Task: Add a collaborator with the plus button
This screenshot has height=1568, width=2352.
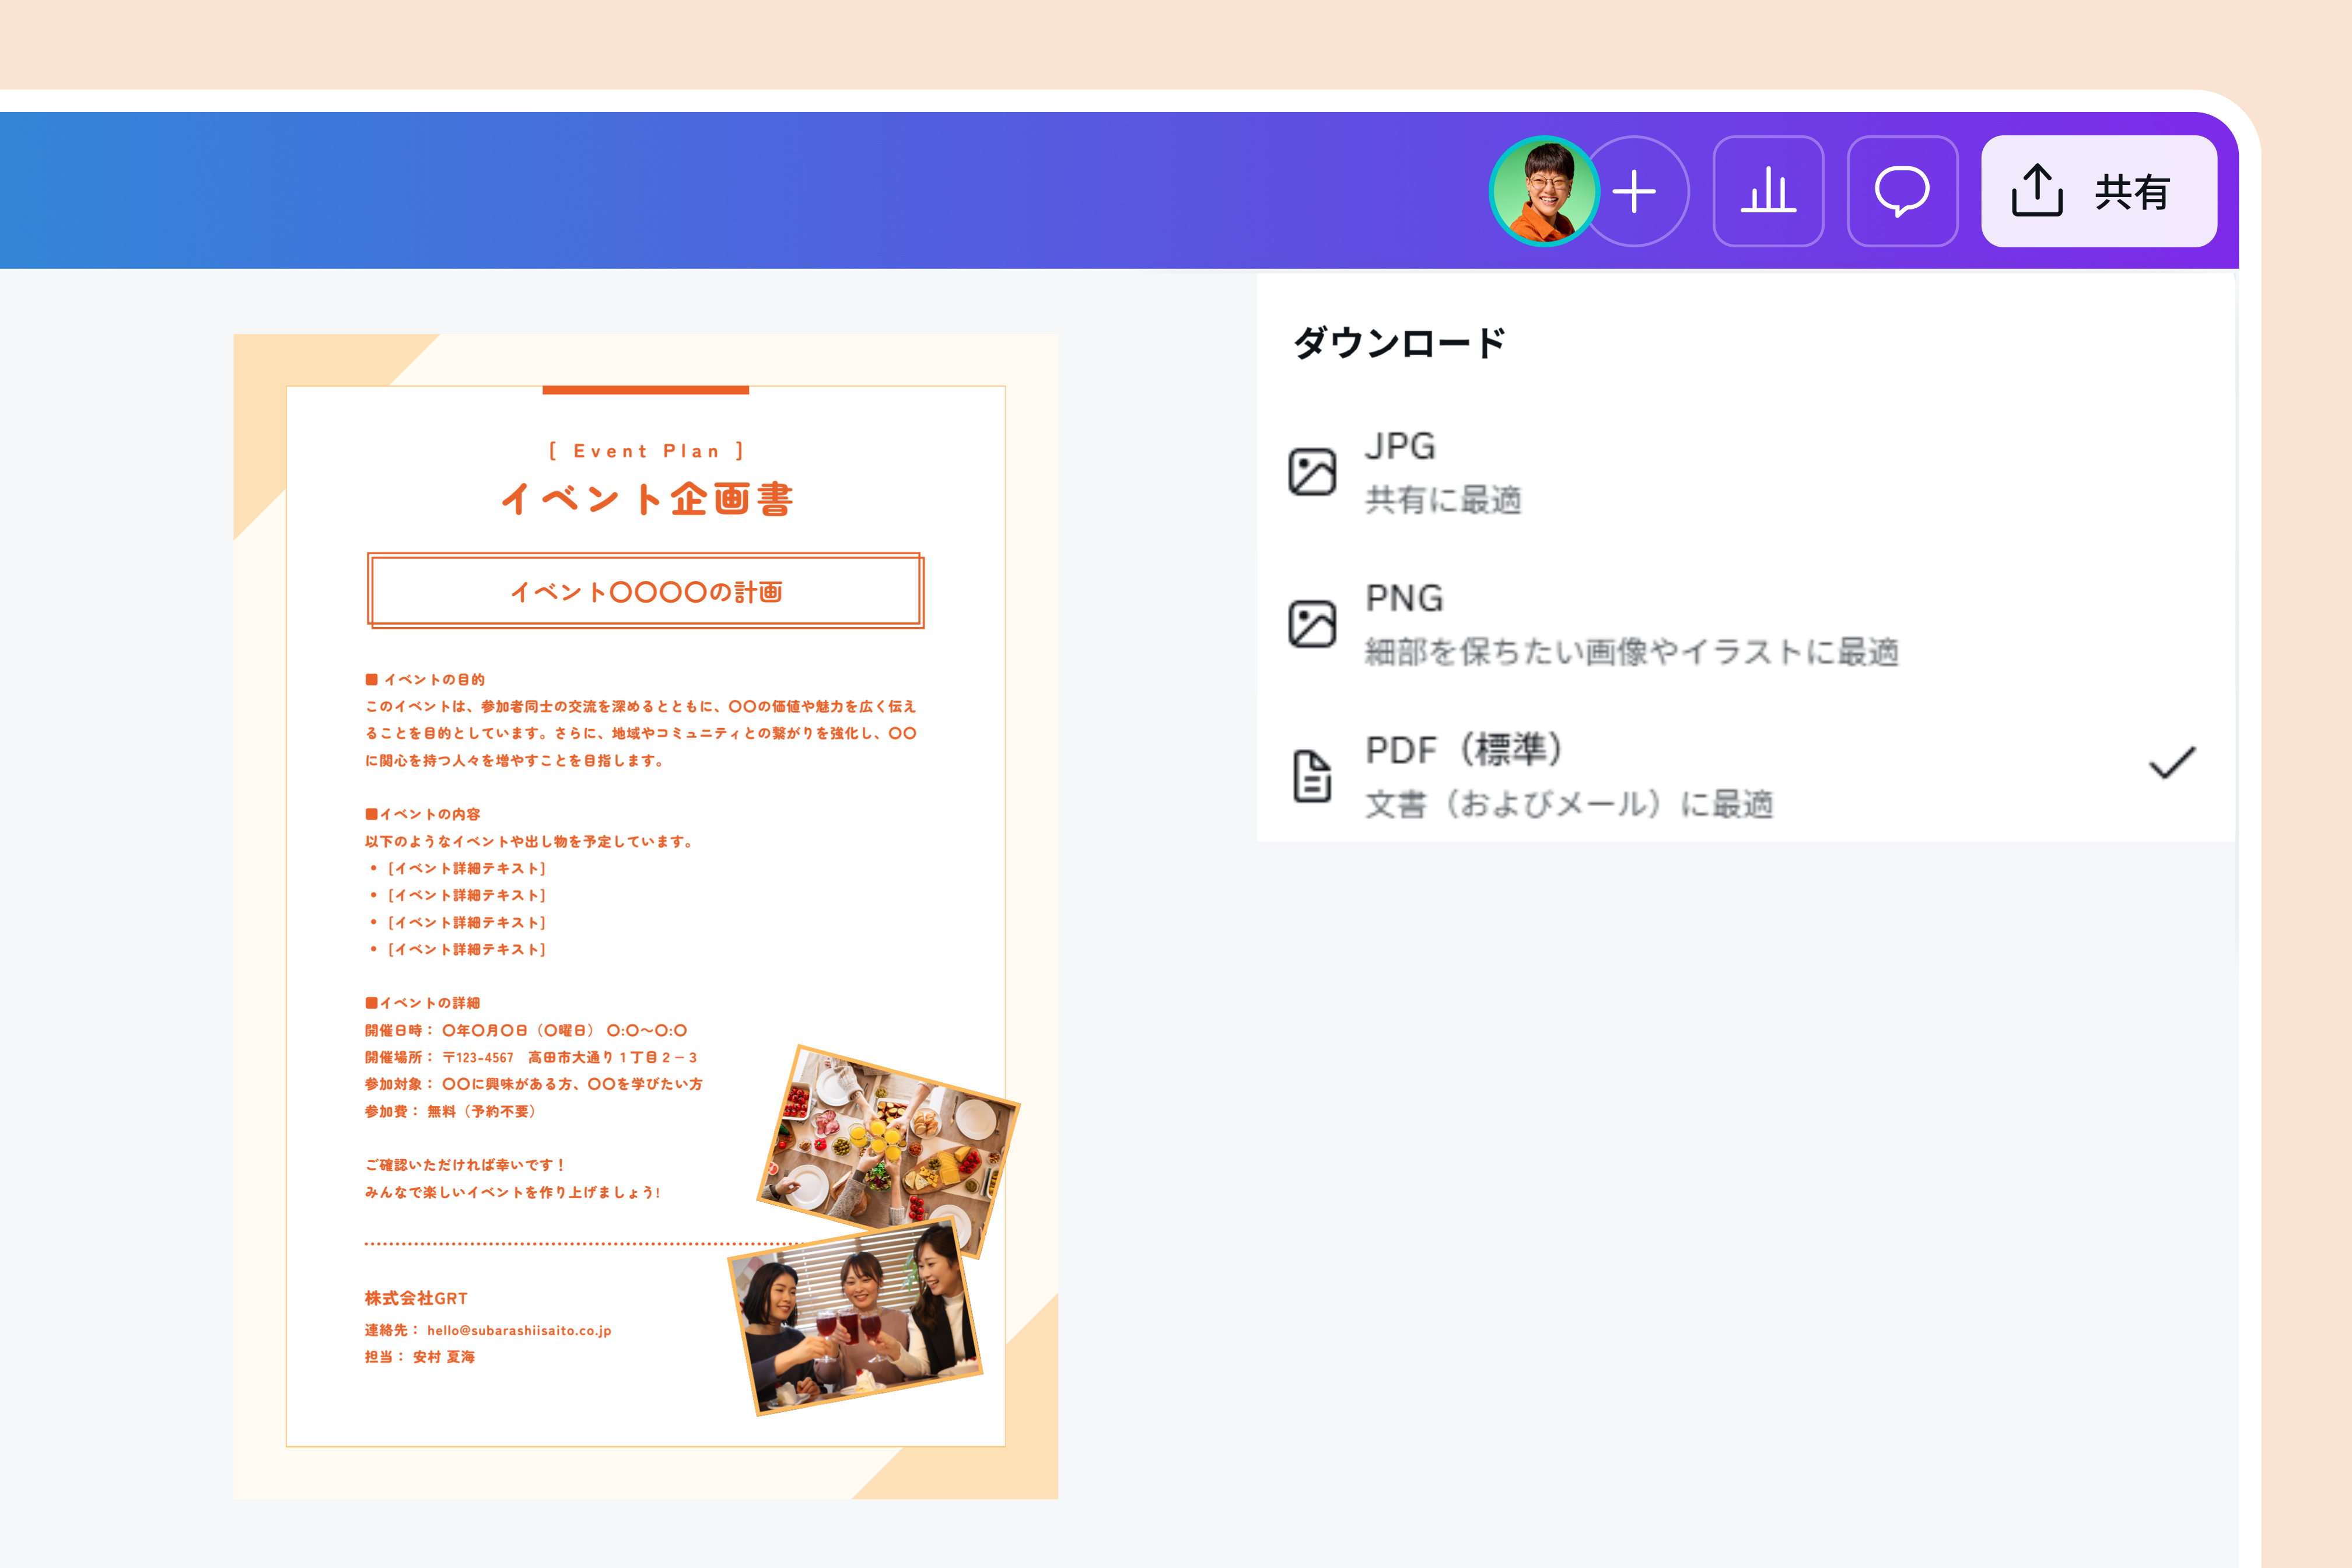Action: pos(1636,191)
